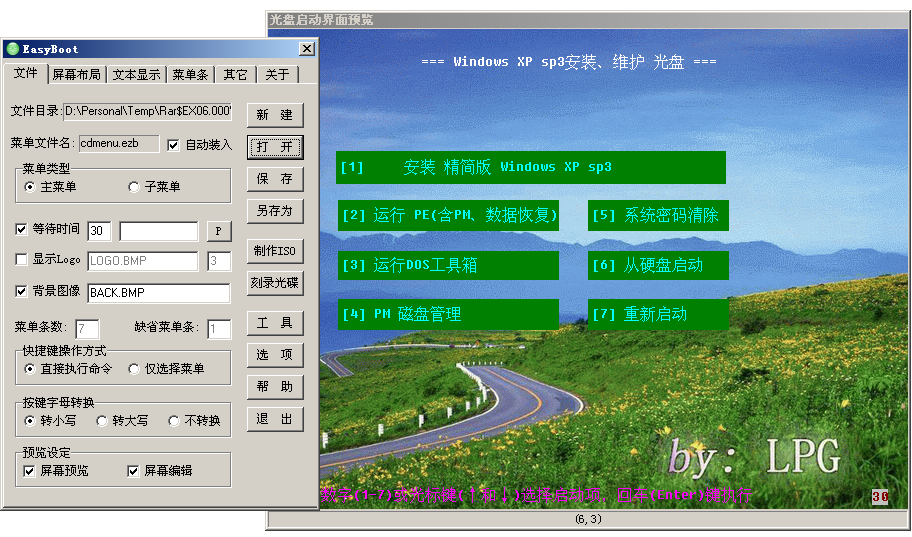Select the 子菜单 radio button

point(134,187)
